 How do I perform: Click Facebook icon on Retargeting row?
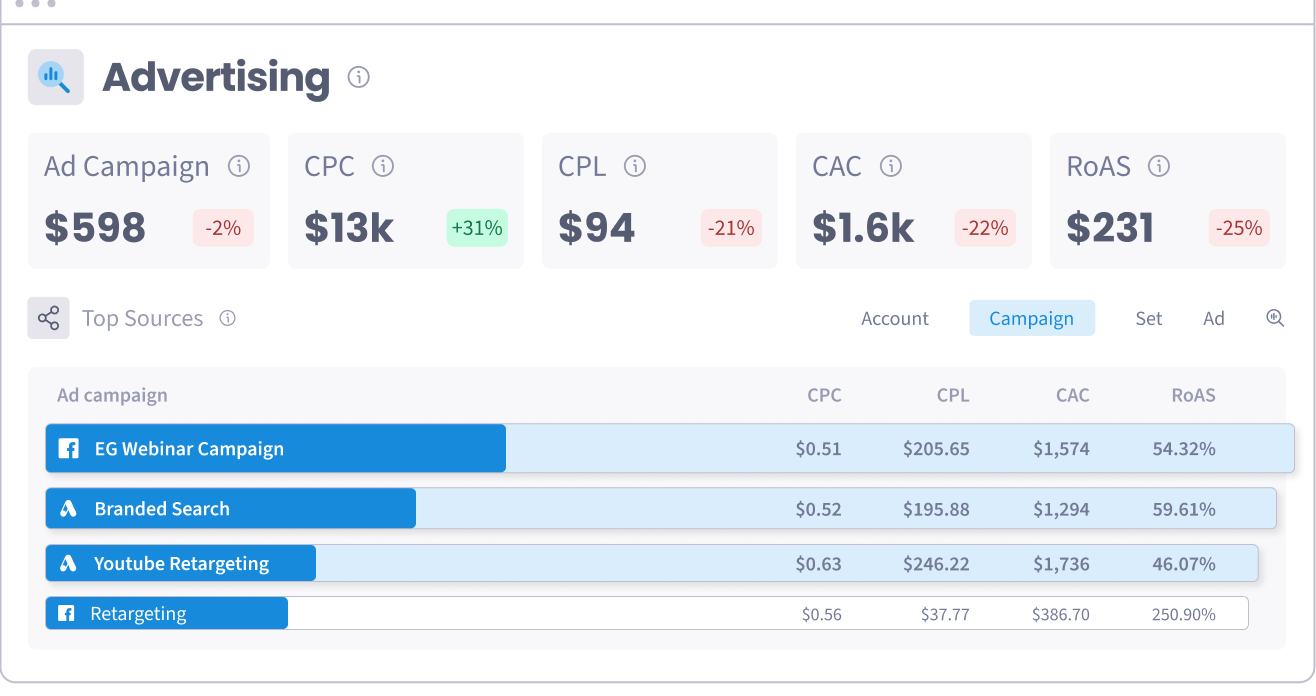pos(66,614)
